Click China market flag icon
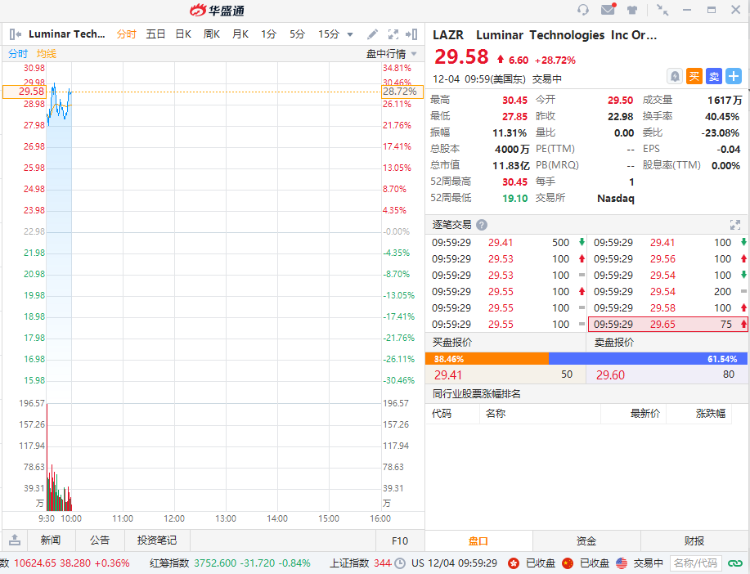The height and width of the screenshot is (574, 750). tap(568, 563)
